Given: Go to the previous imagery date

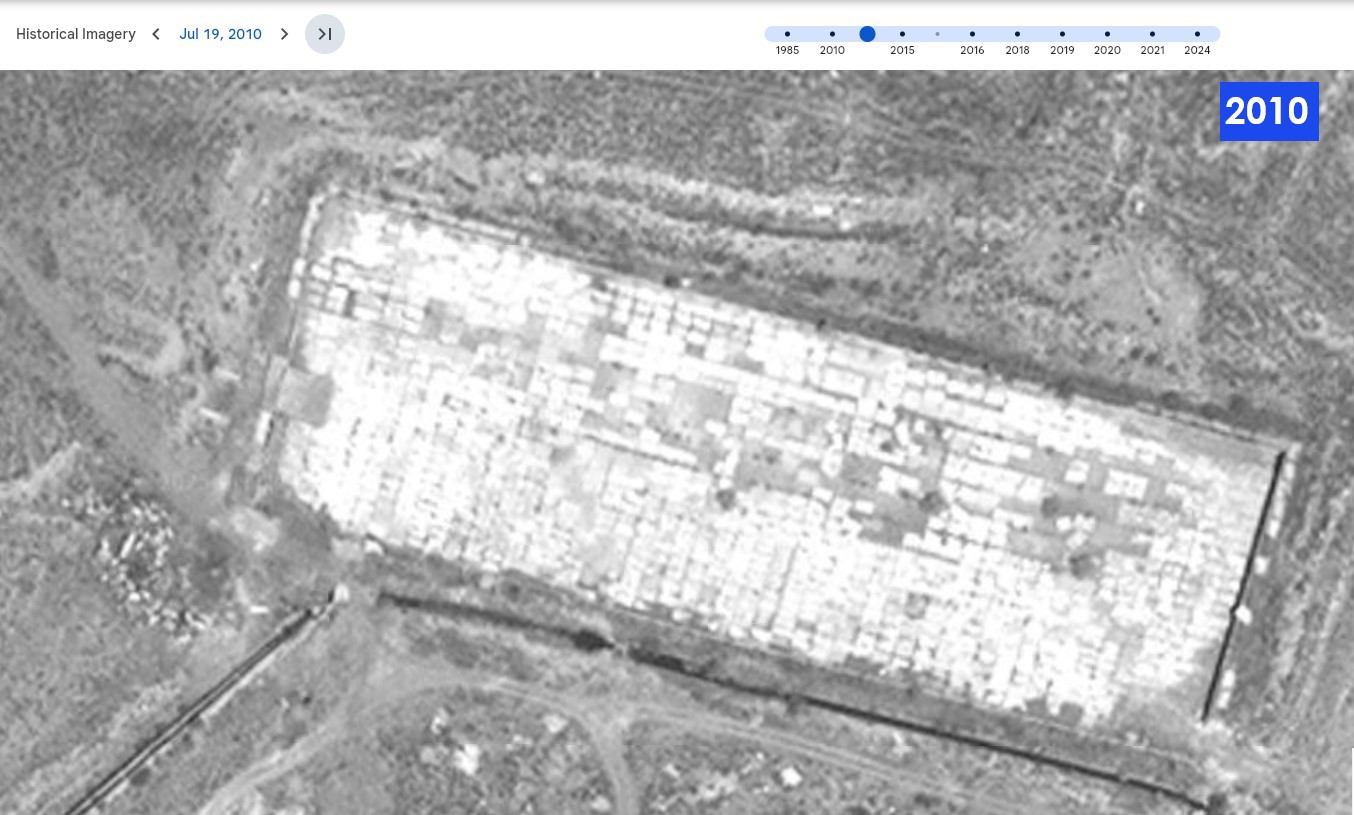Looking at the screenshot, I should coord(156,34).
